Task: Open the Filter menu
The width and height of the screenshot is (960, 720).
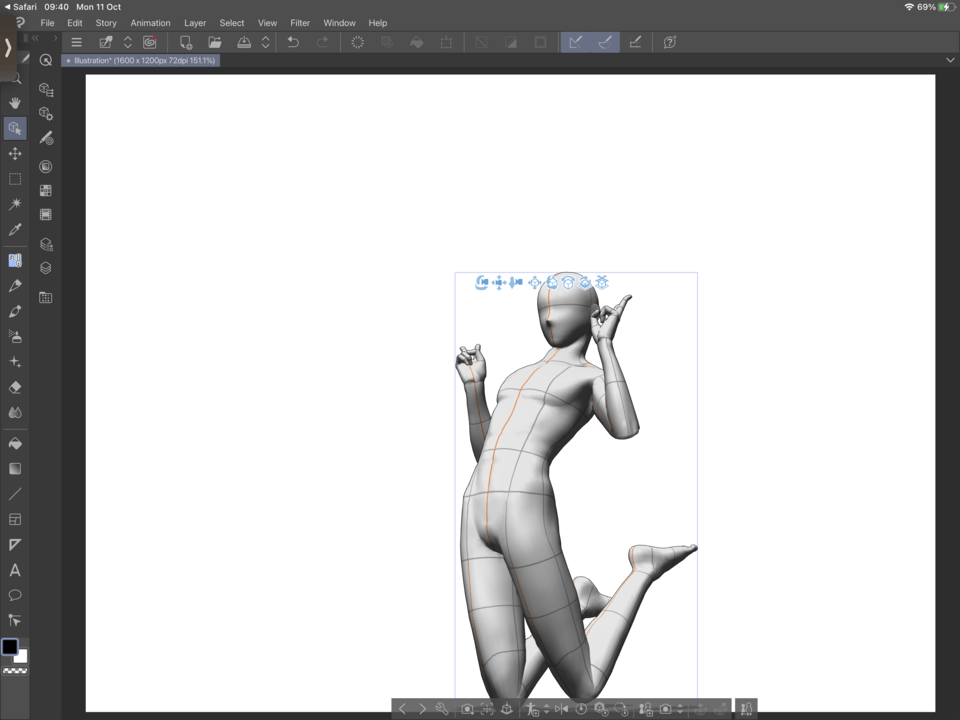Action: [x=300, y=23]
